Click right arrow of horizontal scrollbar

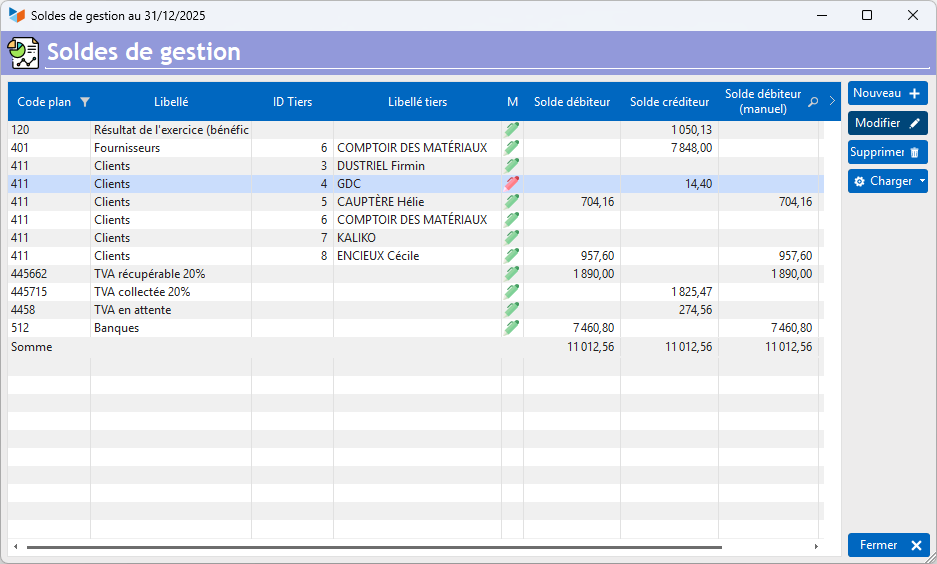pyautogui.click(x=816, y=547)
